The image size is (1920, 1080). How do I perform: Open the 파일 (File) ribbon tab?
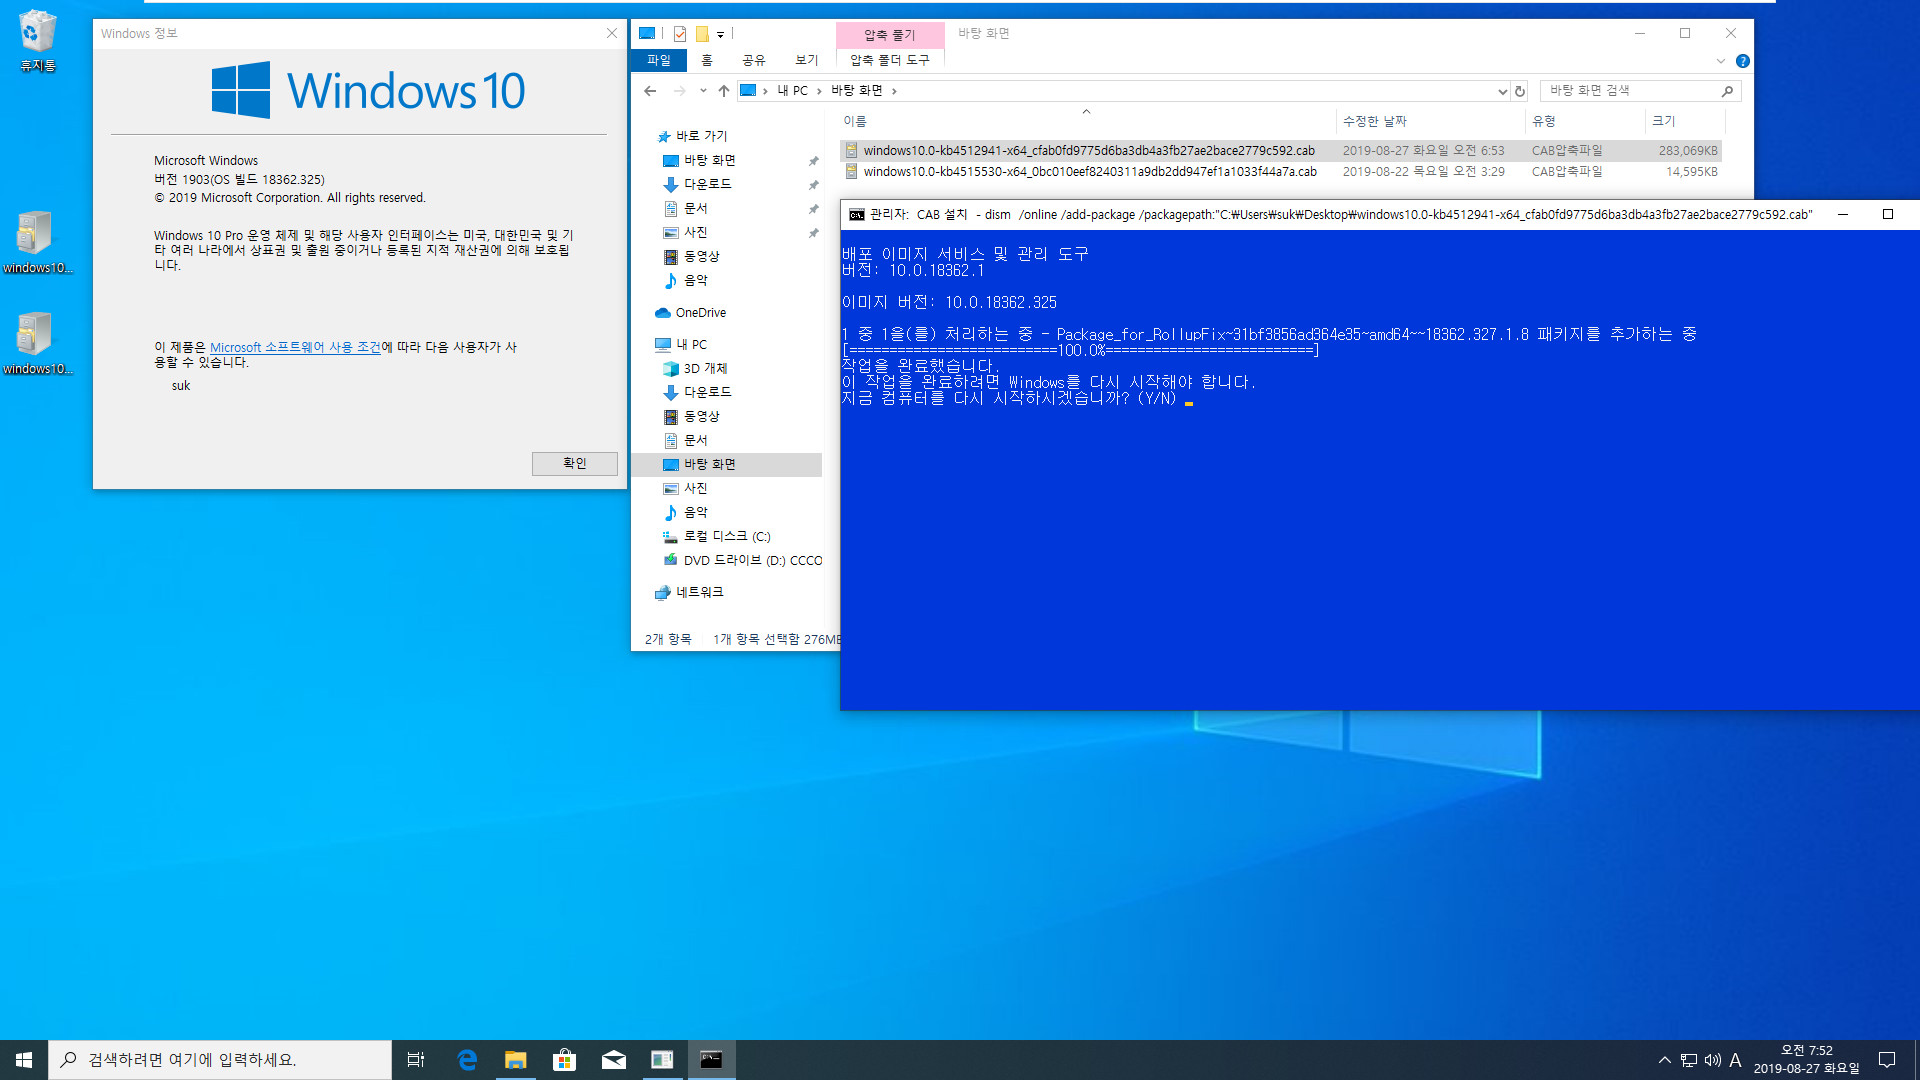pos(659,60)
